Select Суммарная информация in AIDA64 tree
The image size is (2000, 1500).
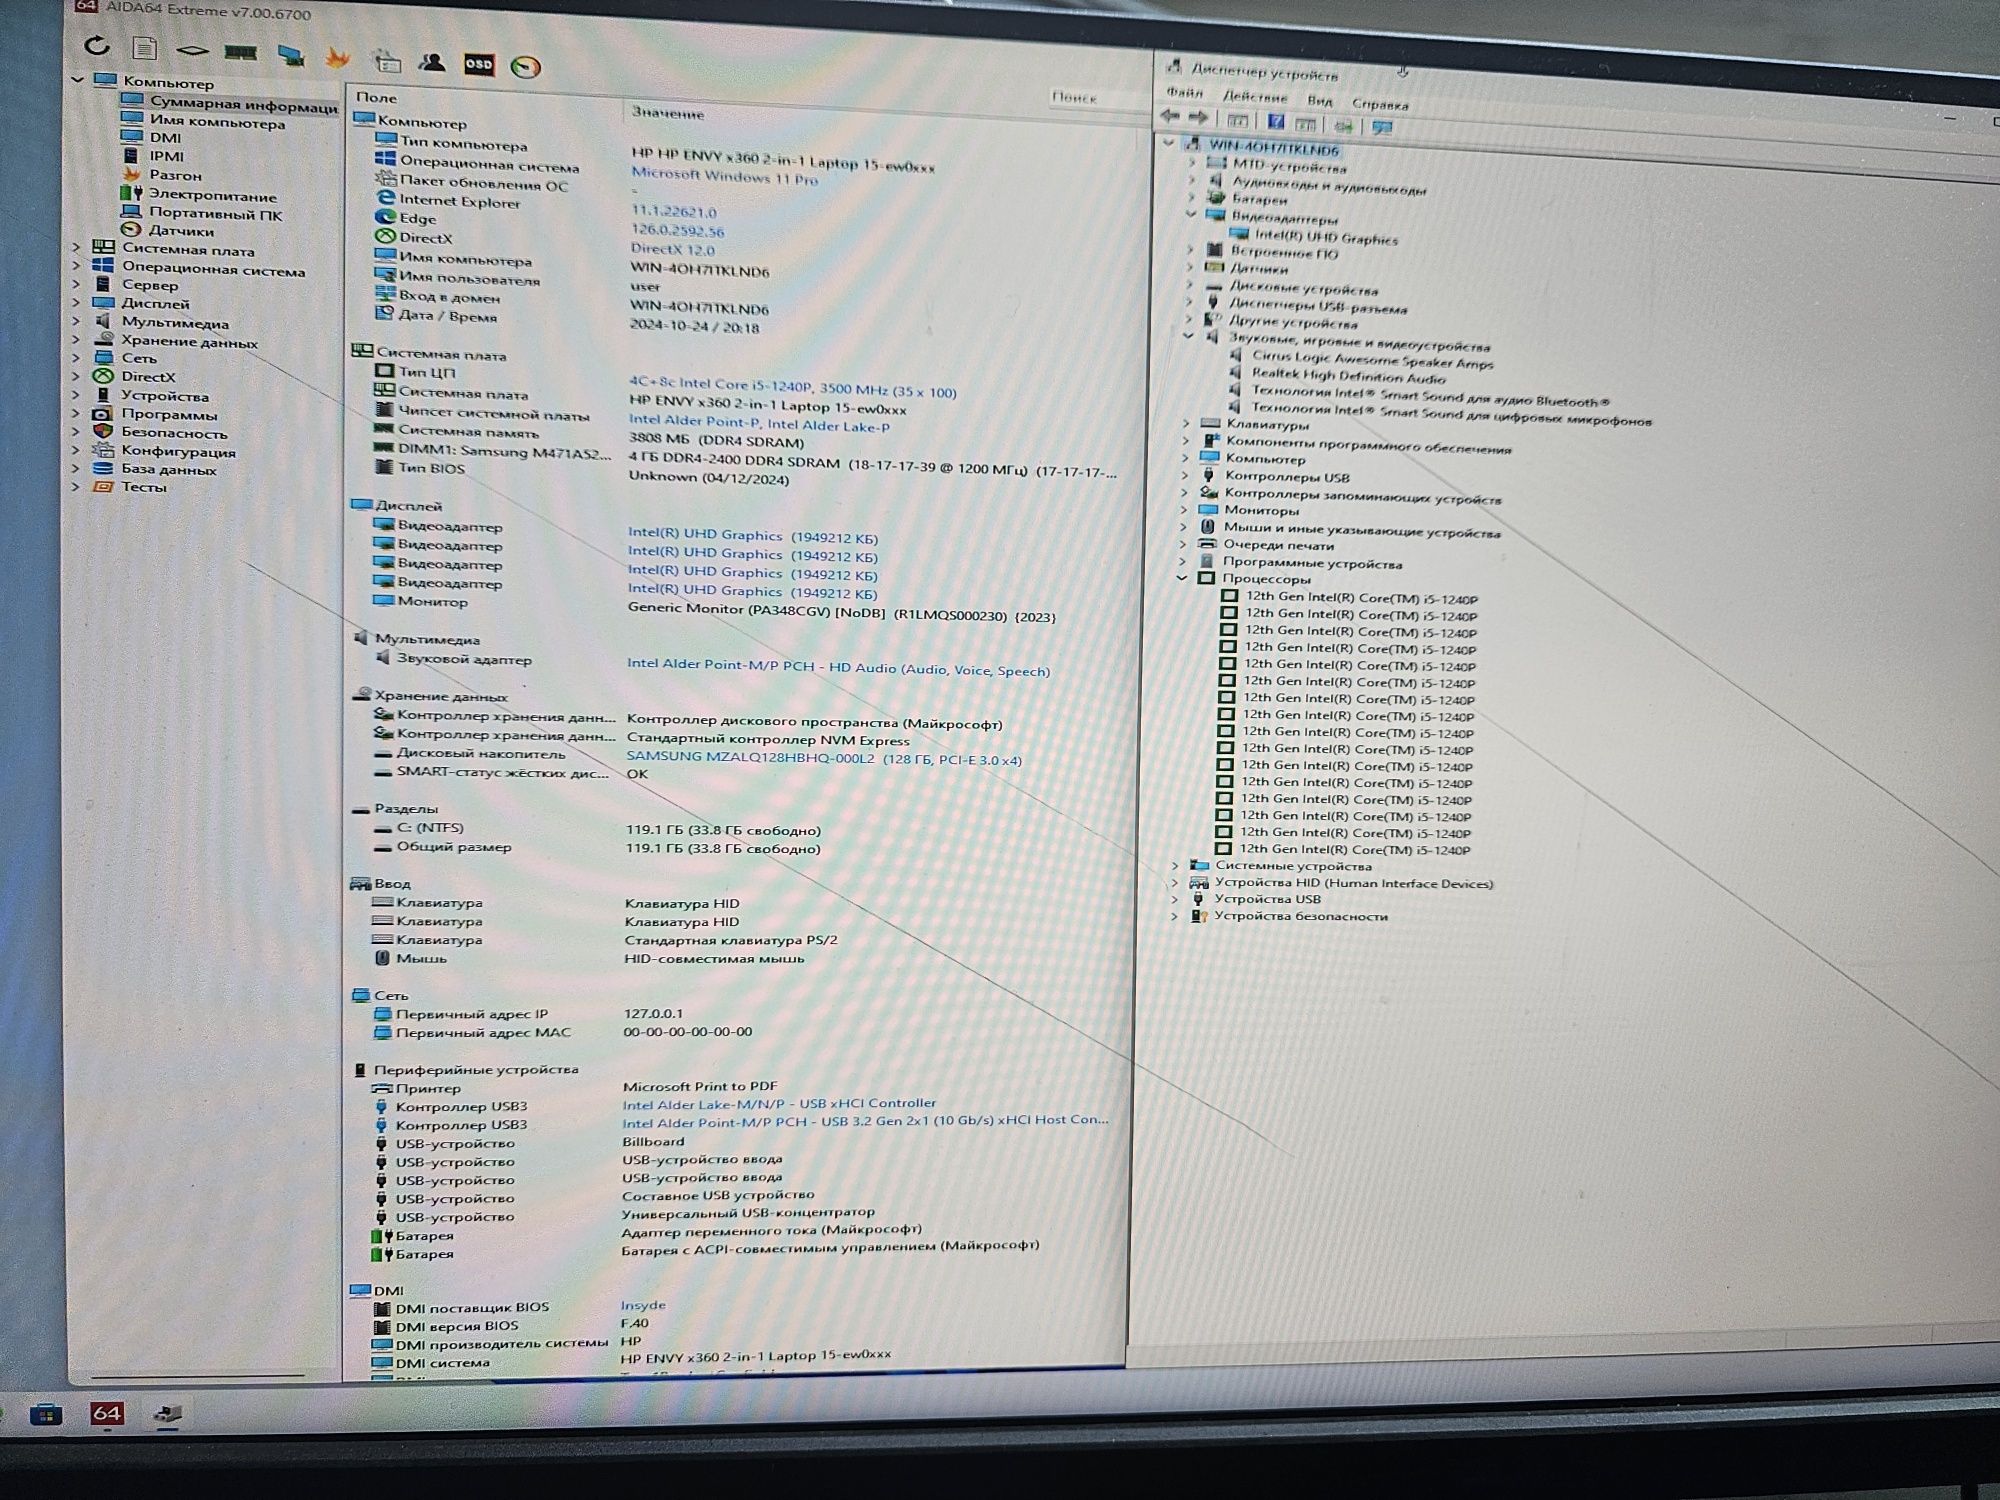(x=230, y=104)
